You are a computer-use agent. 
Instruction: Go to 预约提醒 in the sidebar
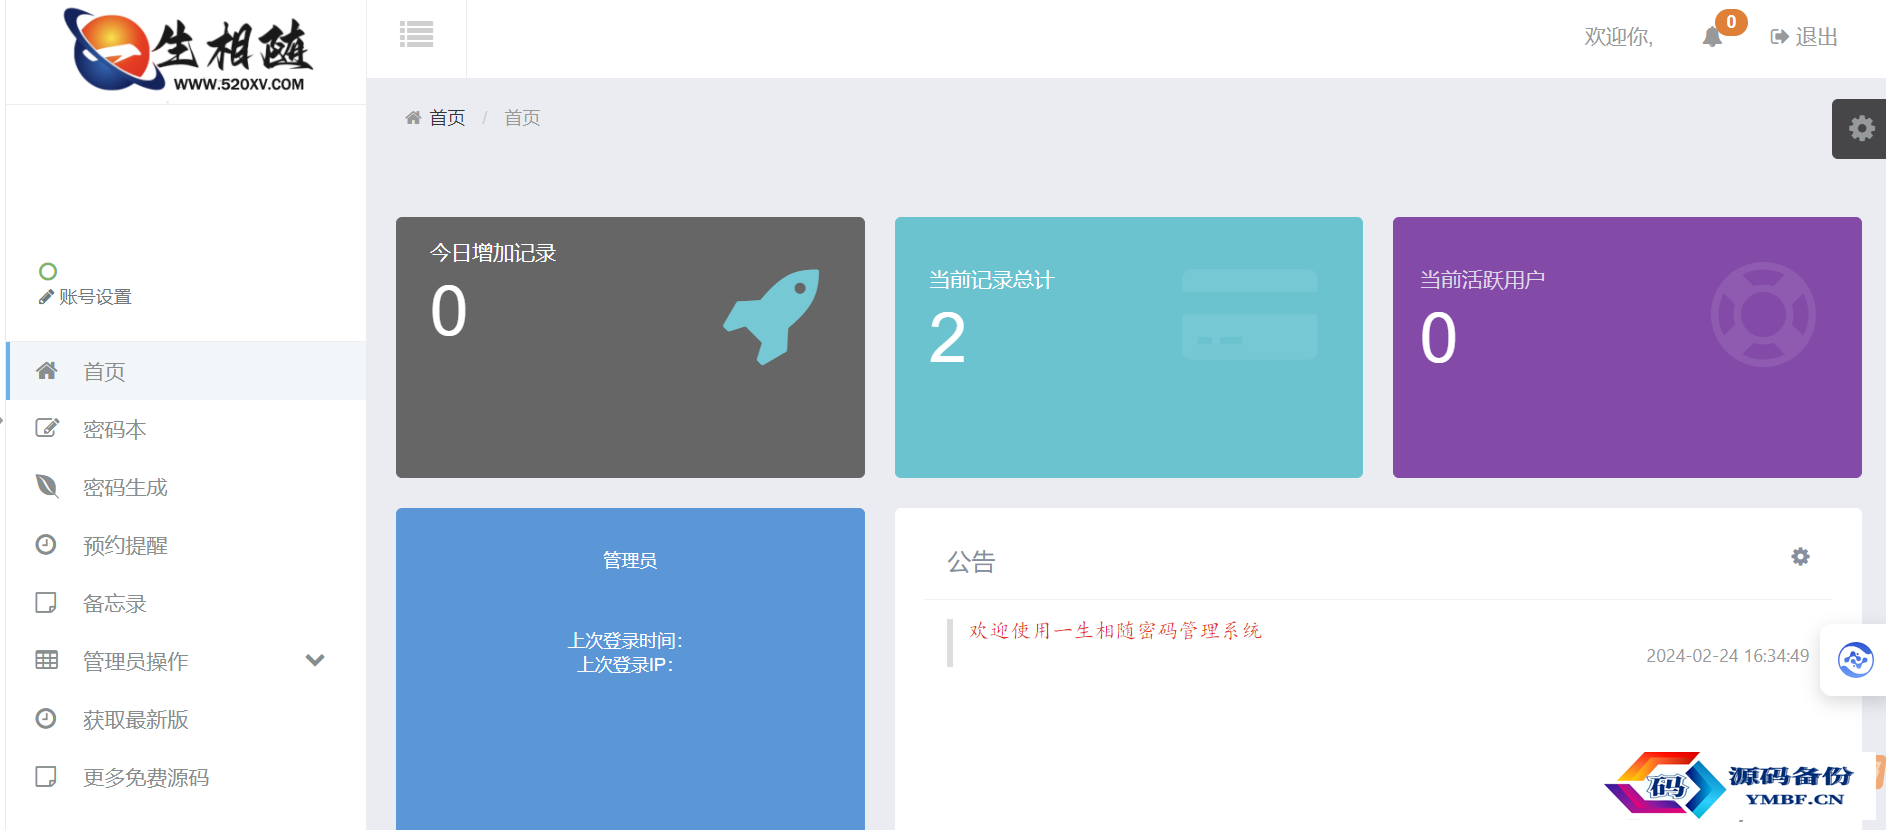[x=186, y=545]
